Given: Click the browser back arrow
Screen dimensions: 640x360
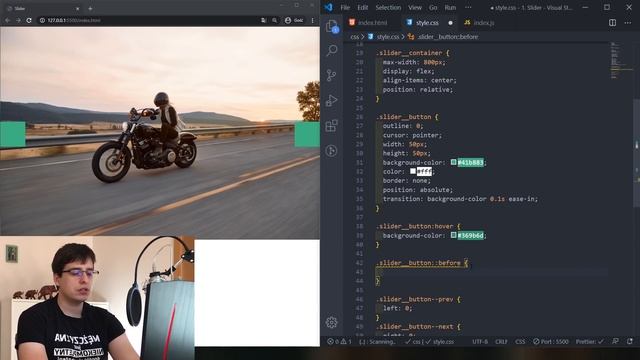Looking at the screenshot, I should (x=7, y=20).
